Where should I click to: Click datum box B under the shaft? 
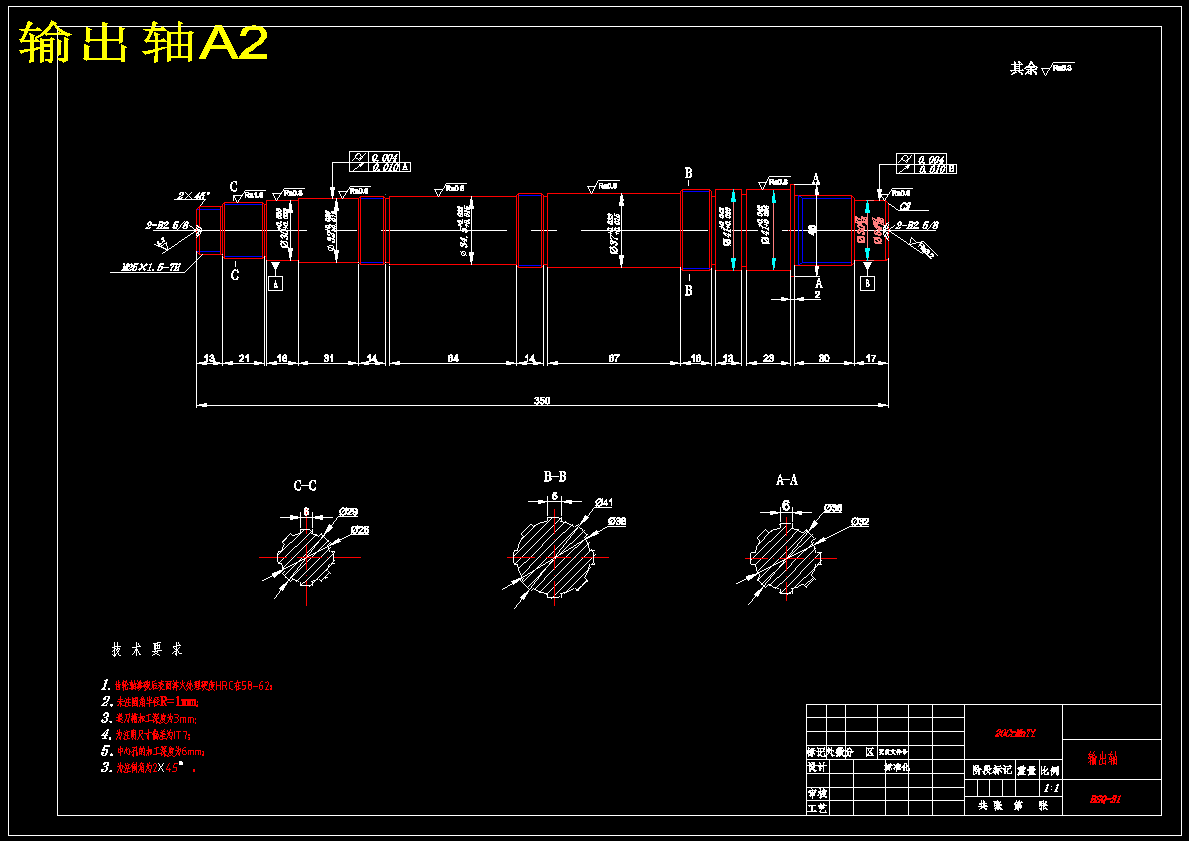coord(867,283)
